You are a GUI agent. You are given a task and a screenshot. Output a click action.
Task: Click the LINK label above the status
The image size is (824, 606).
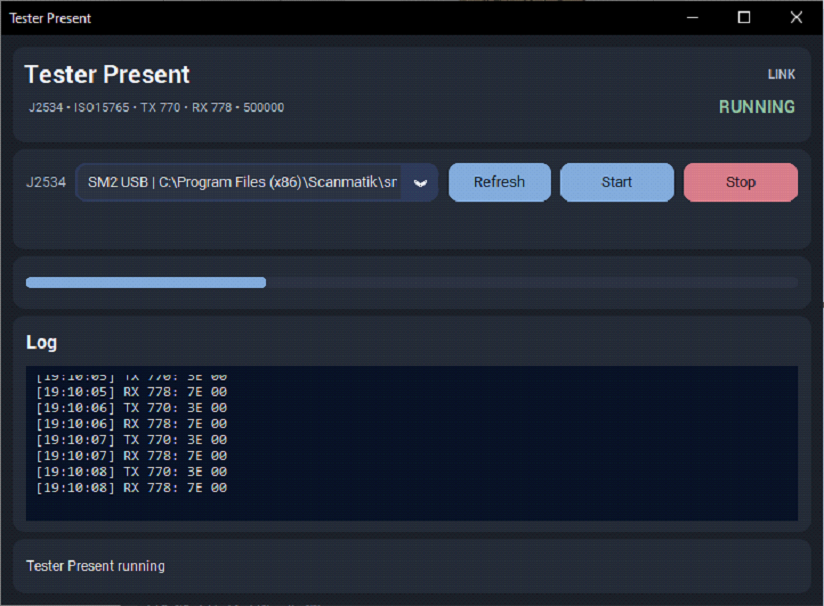[781, 75]
